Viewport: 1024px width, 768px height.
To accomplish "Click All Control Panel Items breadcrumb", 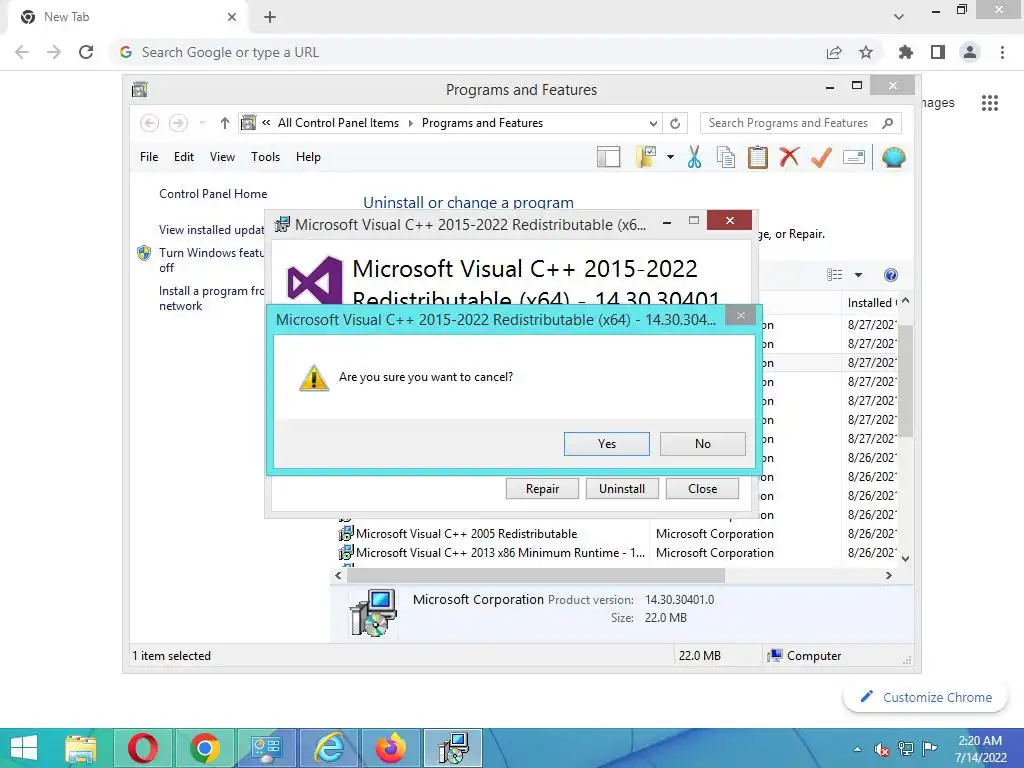I will [x=338, y=123].
